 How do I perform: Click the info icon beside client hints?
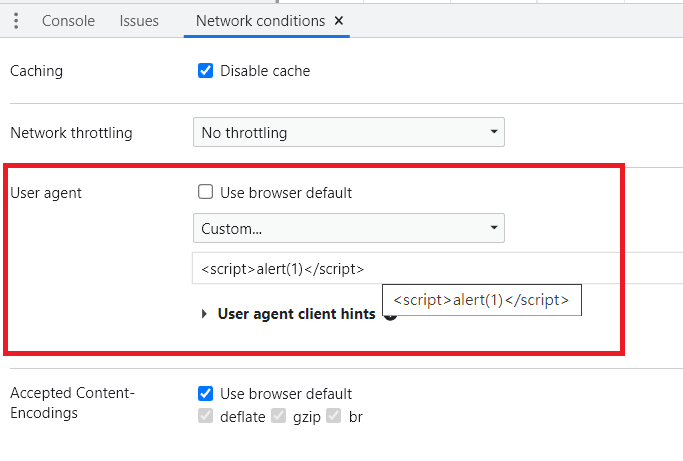click(x=390, y=316)
